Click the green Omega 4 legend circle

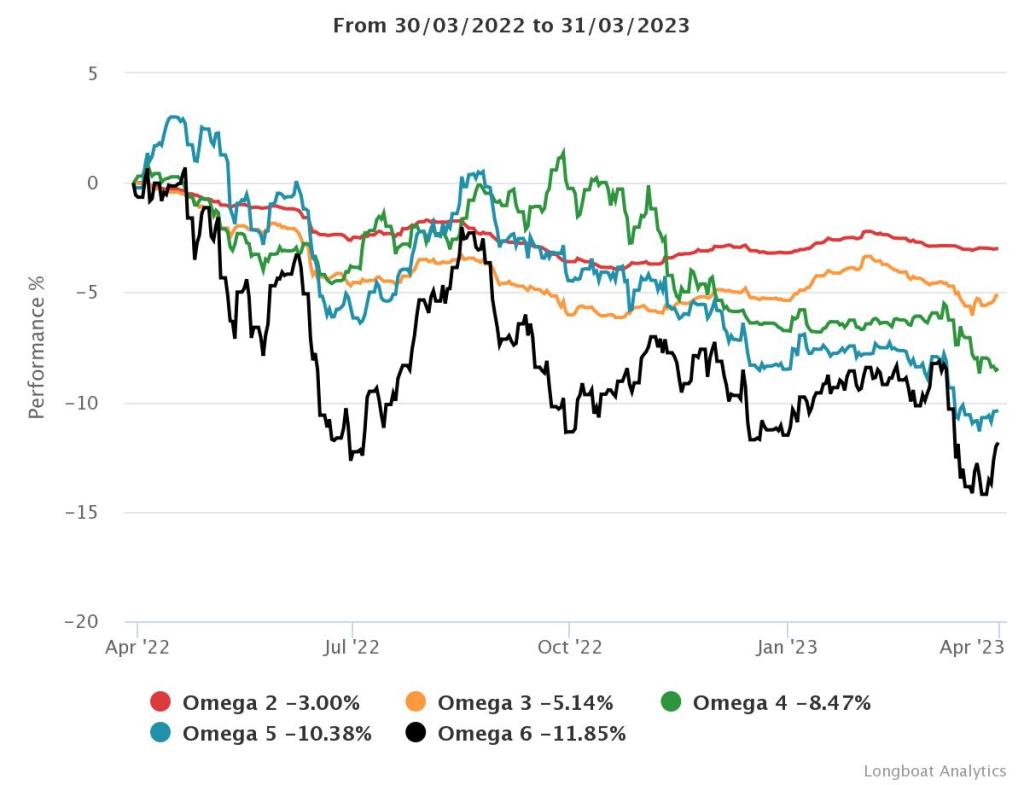[x=672, y=702]
